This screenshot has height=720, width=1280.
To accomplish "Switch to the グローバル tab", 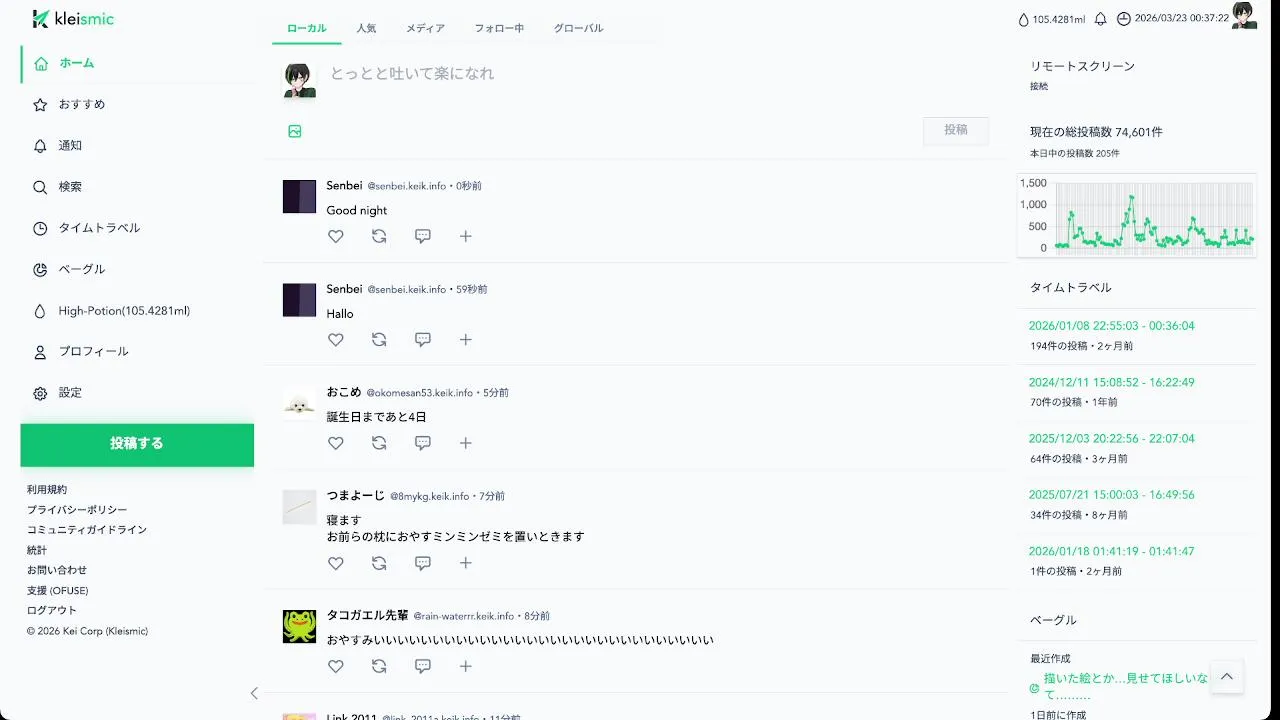I will pos(578,28).
